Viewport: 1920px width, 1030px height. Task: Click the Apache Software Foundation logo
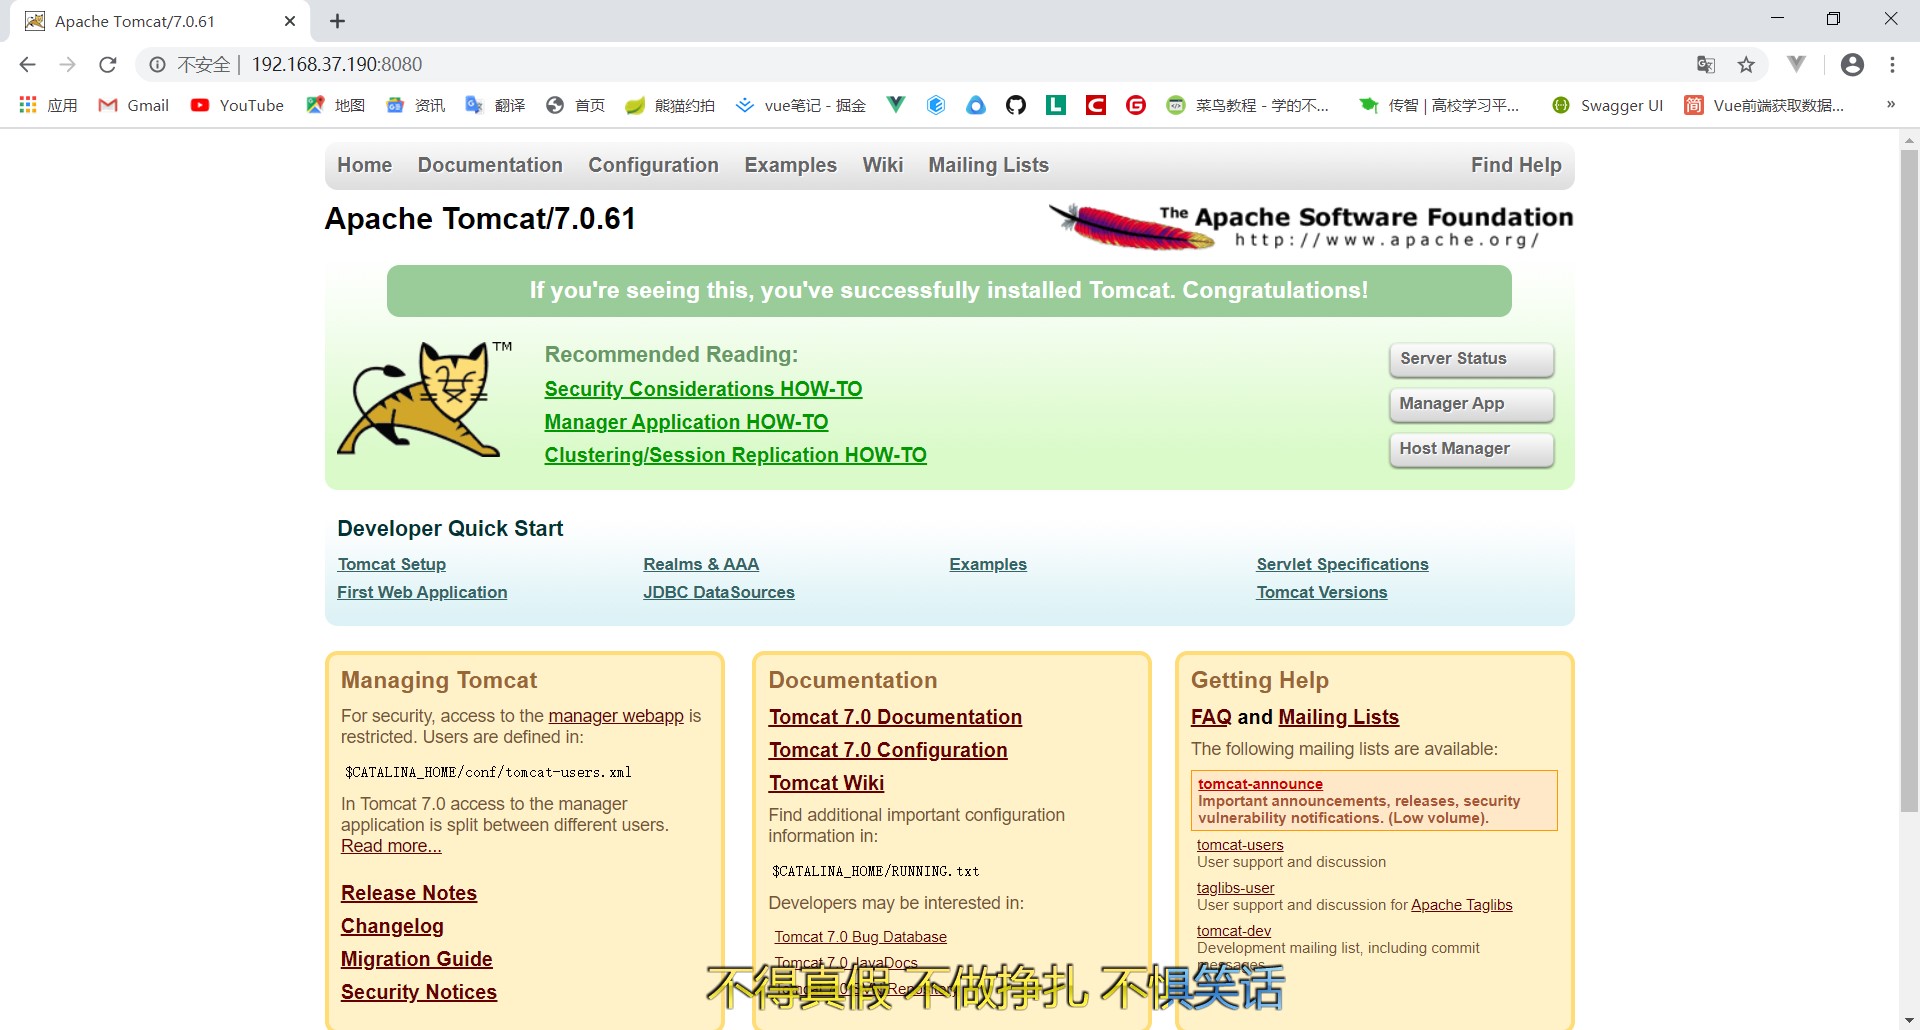point(1310,225)
